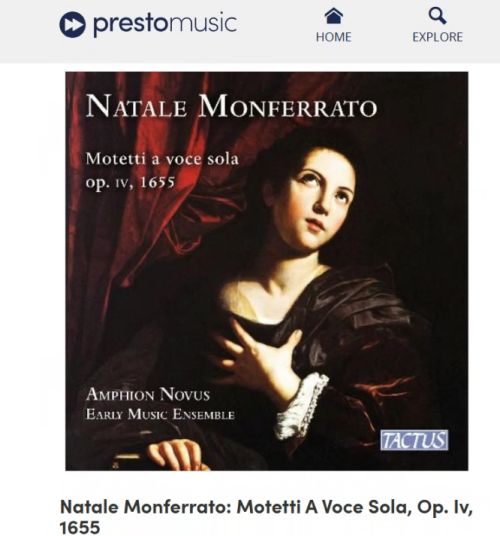Click the album title heading below cover
The width and height of the screenshot is (500, 536).
[266, 517]
